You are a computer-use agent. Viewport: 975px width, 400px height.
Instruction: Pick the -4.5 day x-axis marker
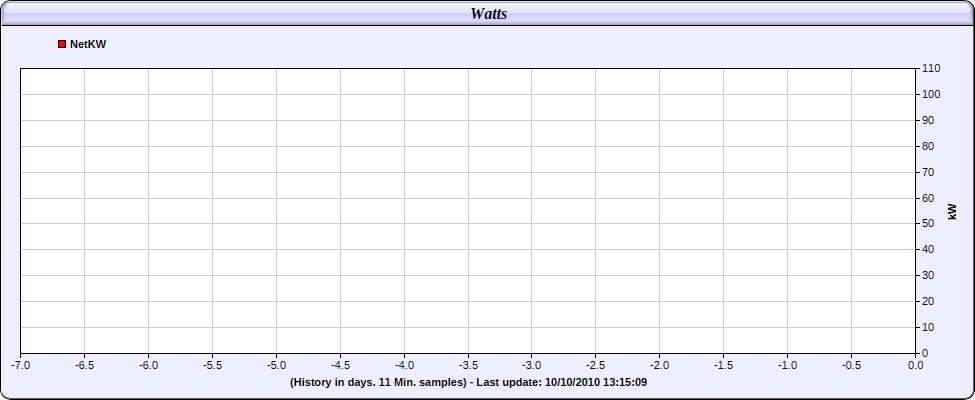340,365
